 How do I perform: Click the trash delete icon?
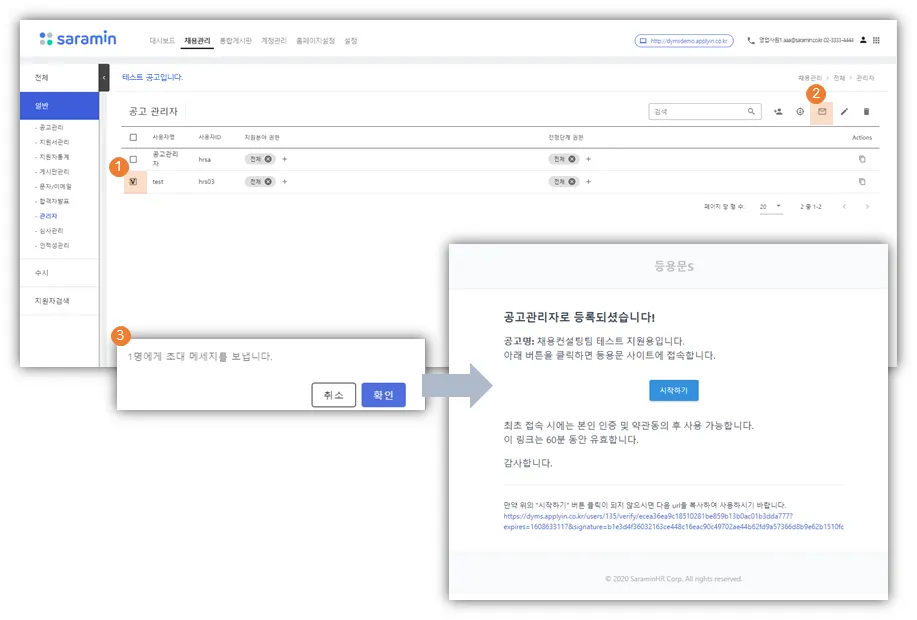[866, 112]
